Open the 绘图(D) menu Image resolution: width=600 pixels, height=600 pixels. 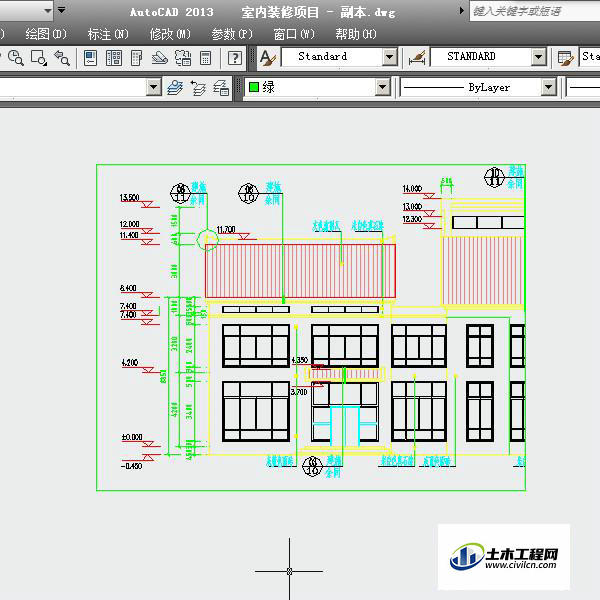pos(46,34)
